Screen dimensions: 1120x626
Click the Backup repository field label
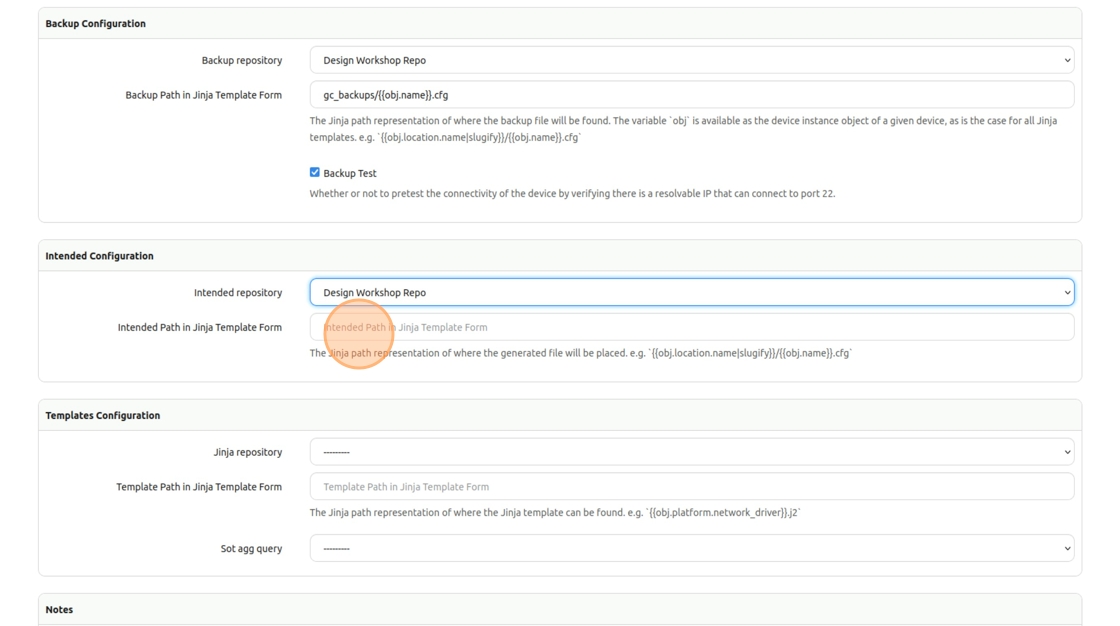pyautogui.click(x=241, y=61)
